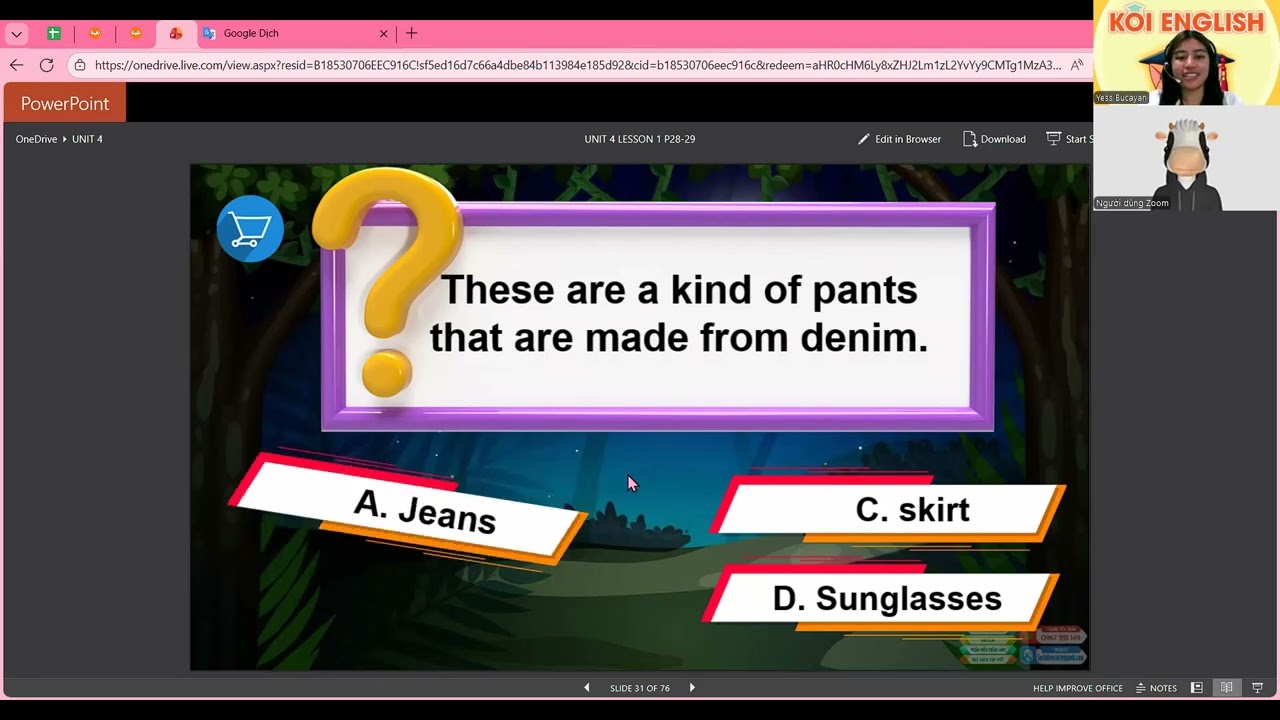The image size is (1280, 720).
Task: Close the Google Dịch tab
Action: (383, 33)
